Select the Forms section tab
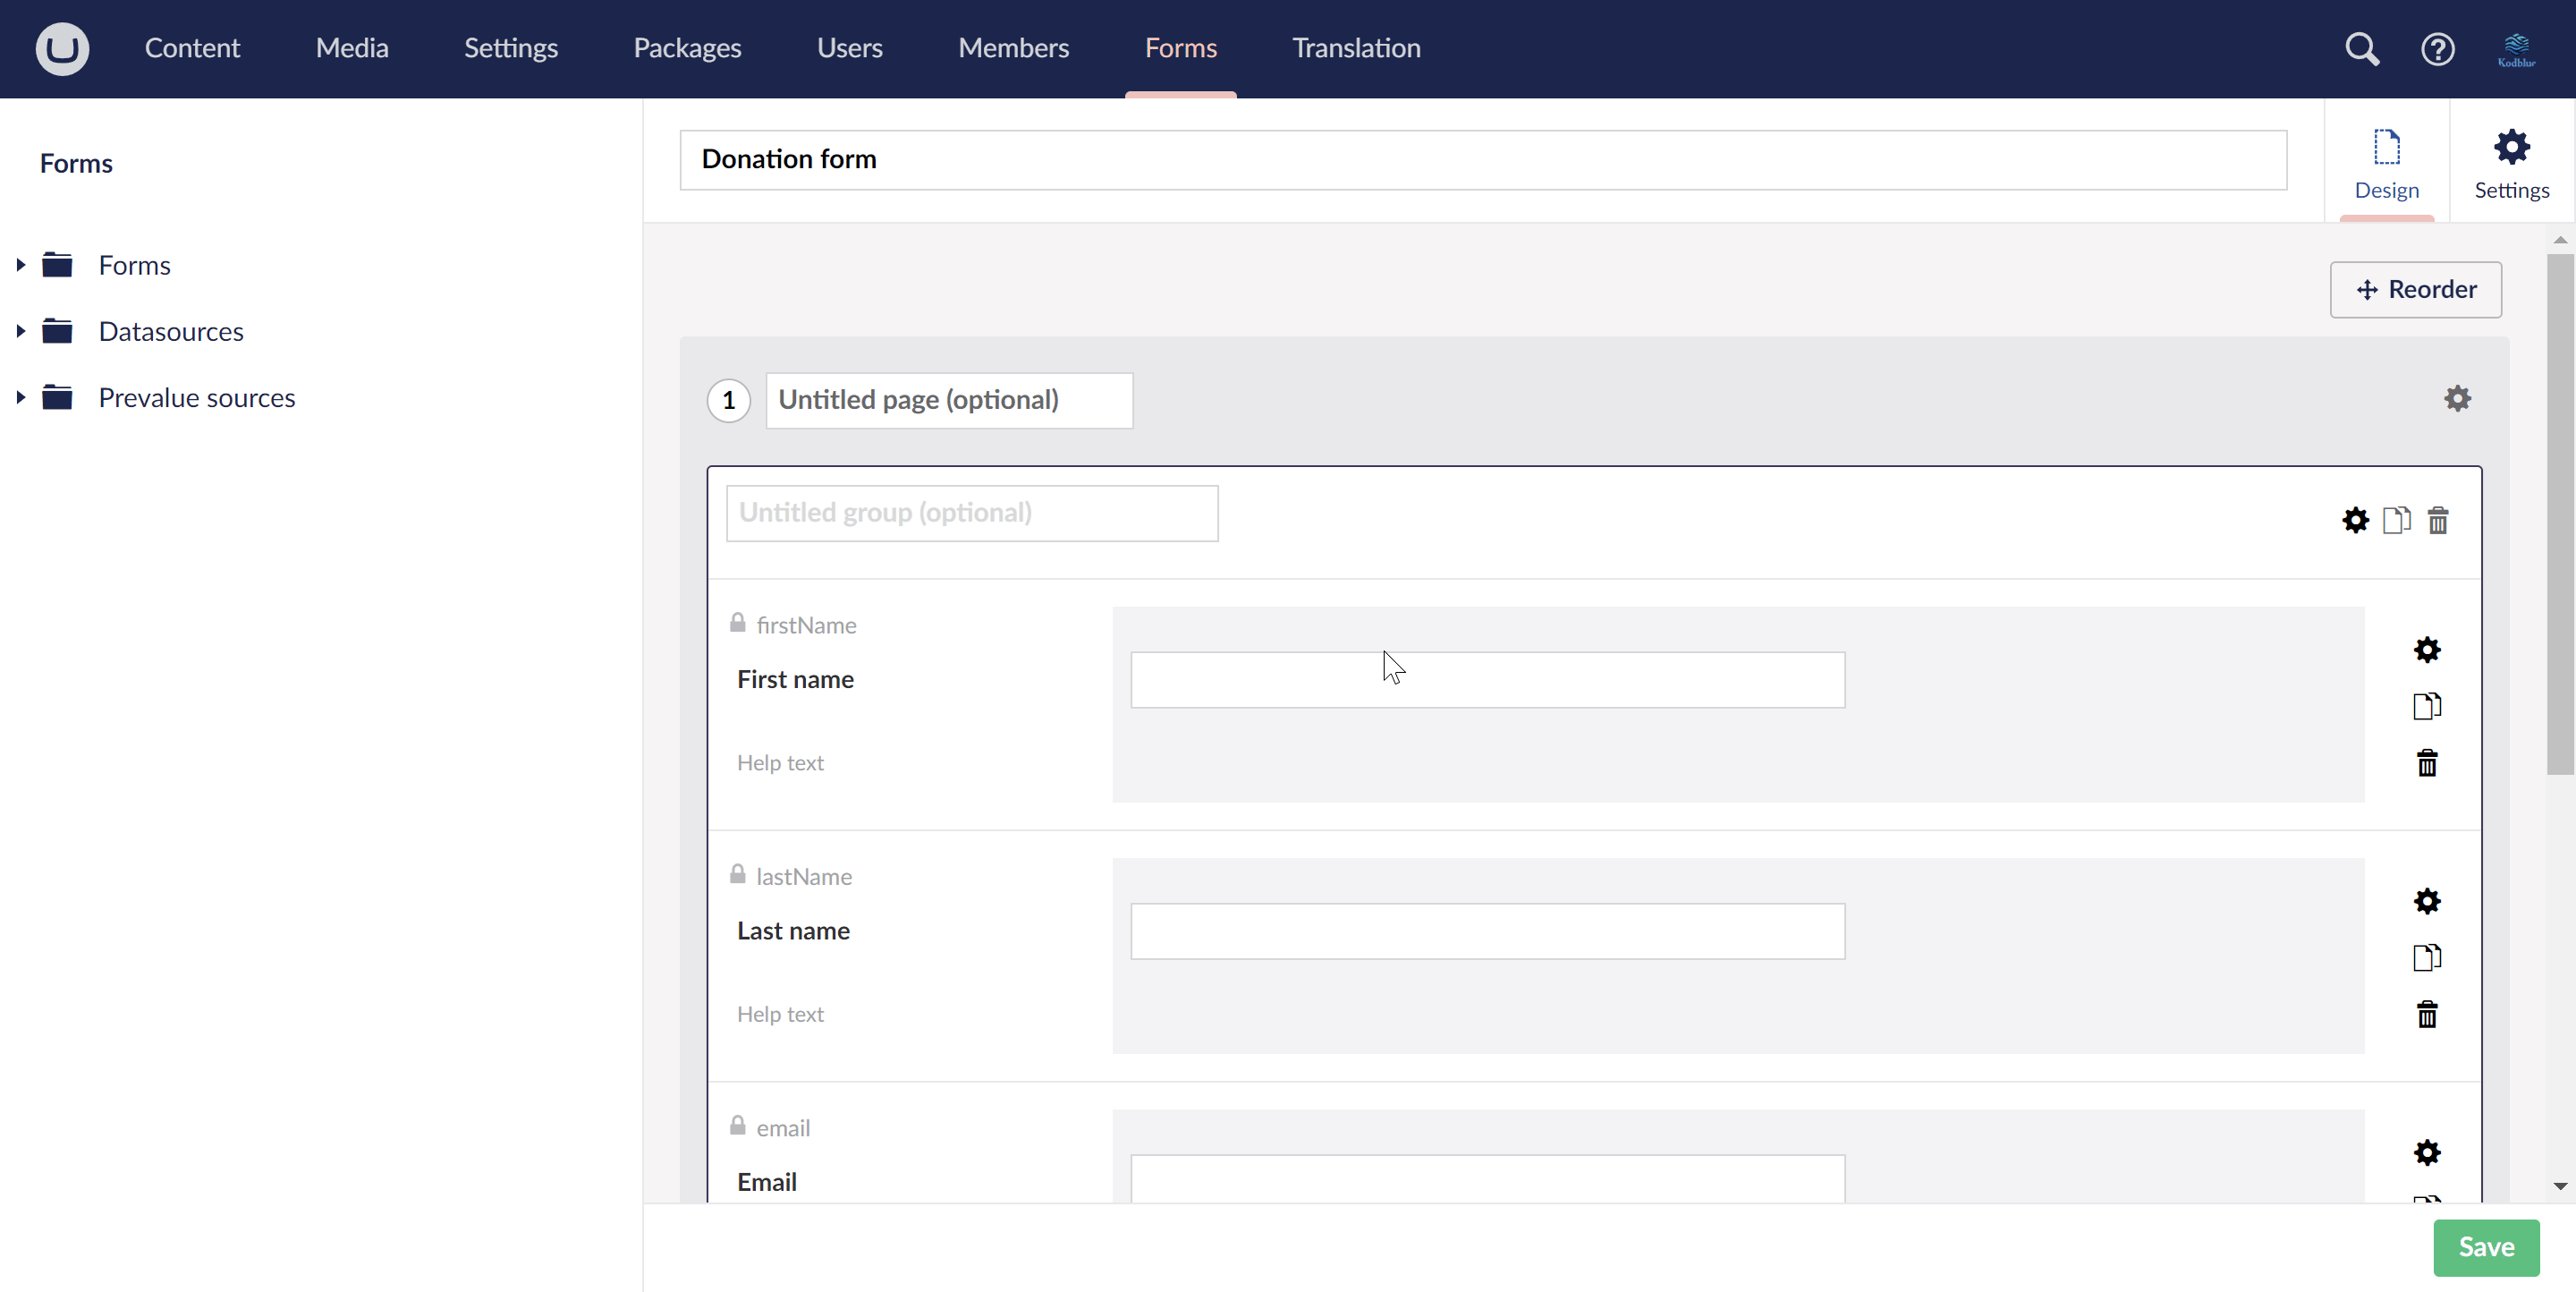This screenshot has width=2576, height=1292. pyautogui.click(x=1180, y=48)
